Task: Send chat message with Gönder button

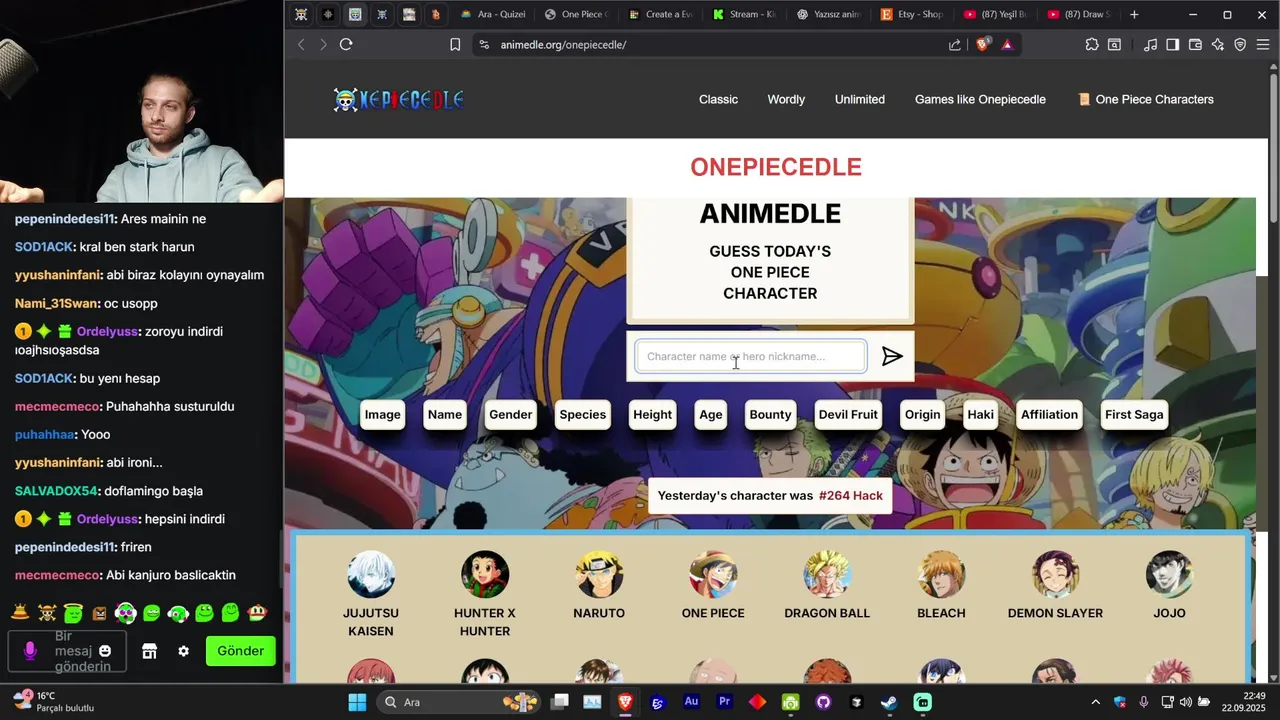Action: pos(240,651)
